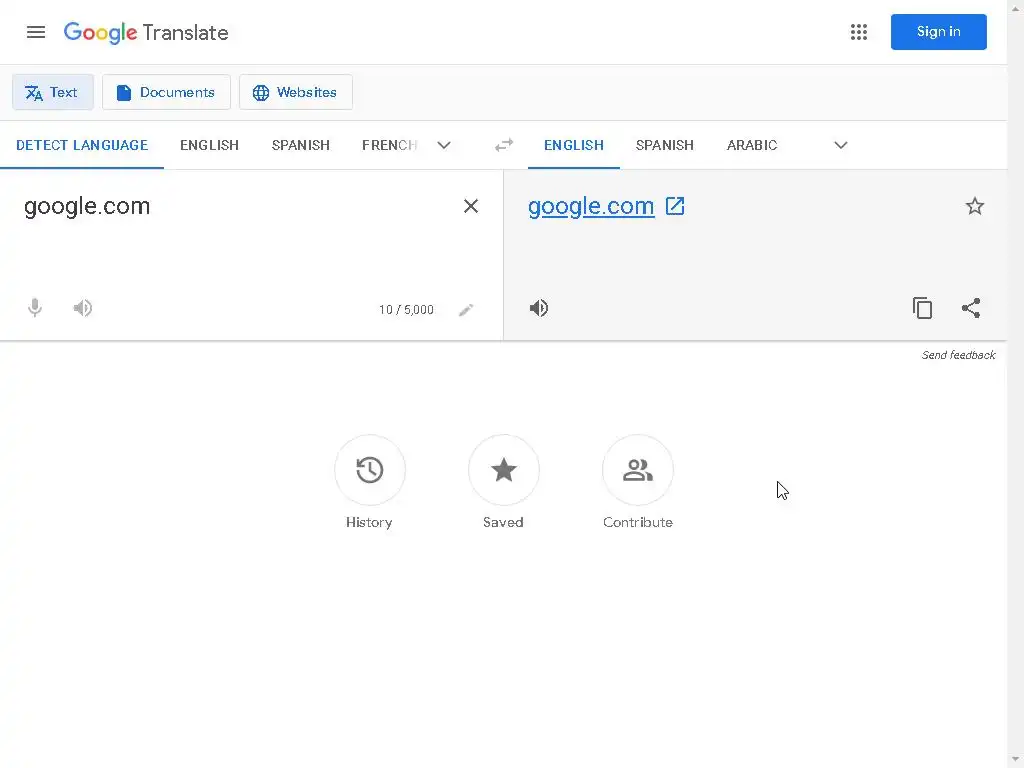Switch to Websites translation mode
1024x768 pixels.
[x=295, y=92]
